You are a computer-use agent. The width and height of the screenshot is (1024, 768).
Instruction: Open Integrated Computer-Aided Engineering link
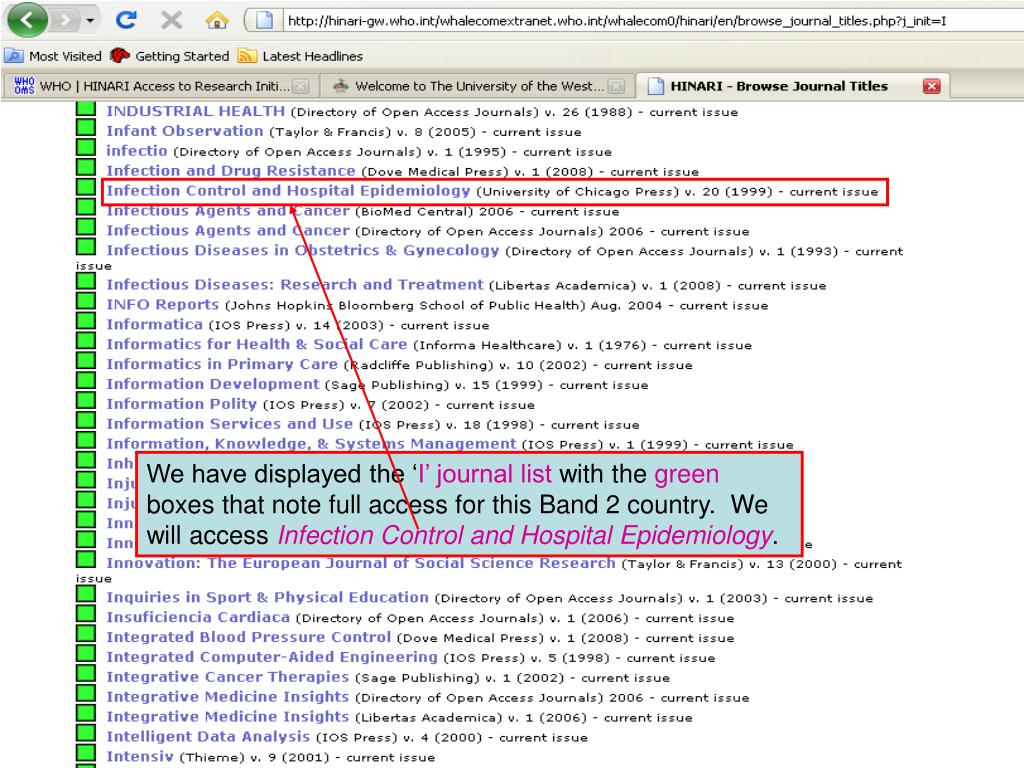(272, 657)
